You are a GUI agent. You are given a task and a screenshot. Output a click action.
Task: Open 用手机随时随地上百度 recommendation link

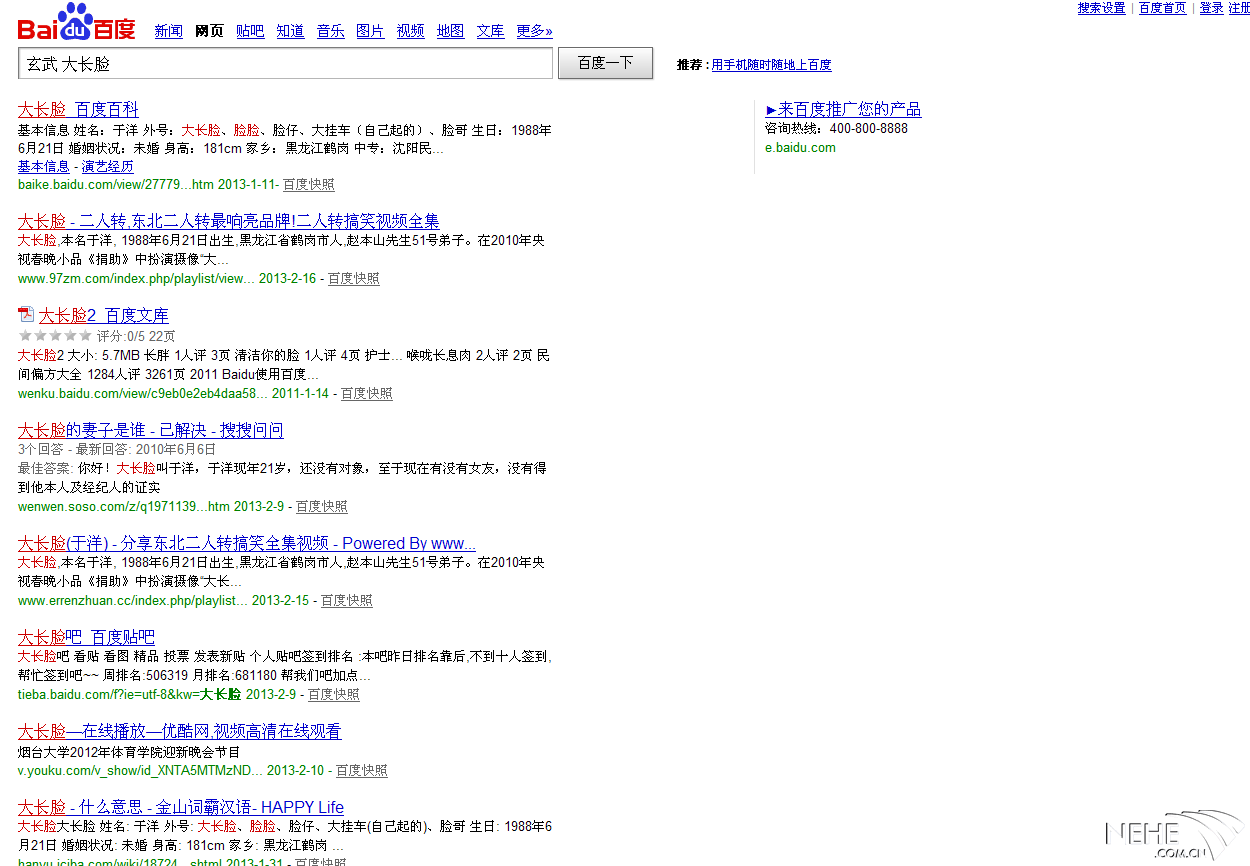click(x=771, y=65)
